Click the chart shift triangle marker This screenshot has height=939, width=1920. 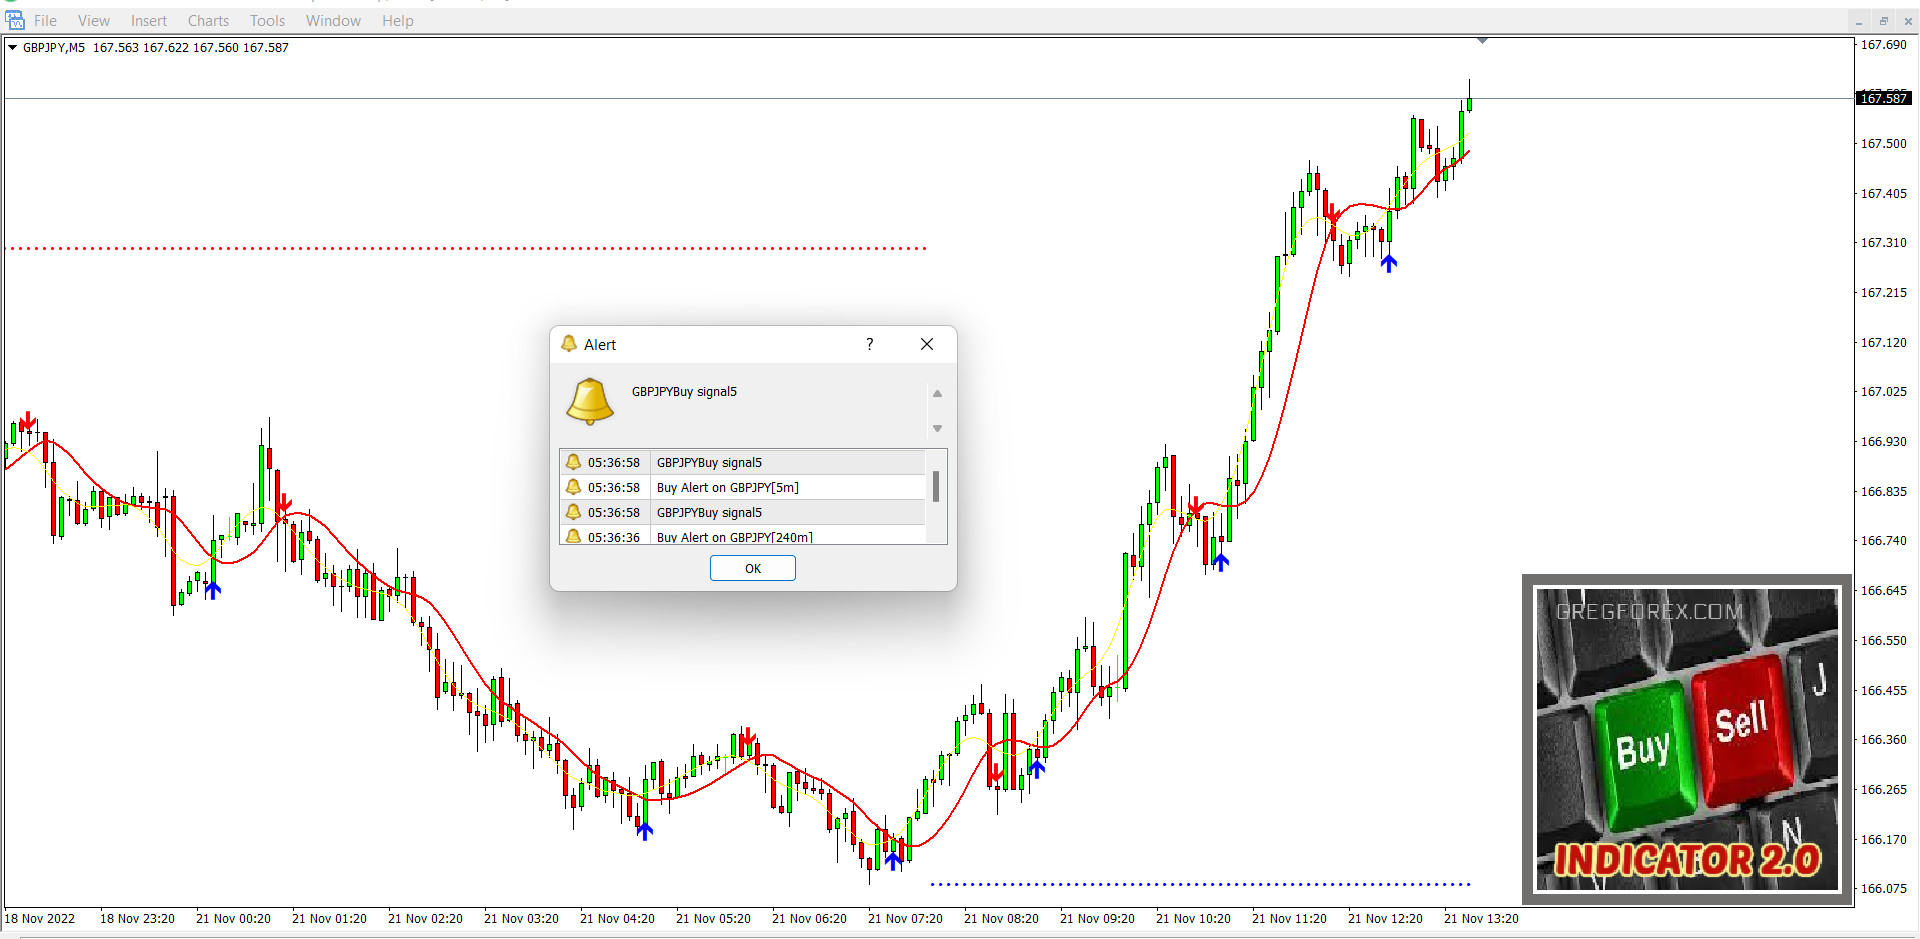[x=1482, y=41]
